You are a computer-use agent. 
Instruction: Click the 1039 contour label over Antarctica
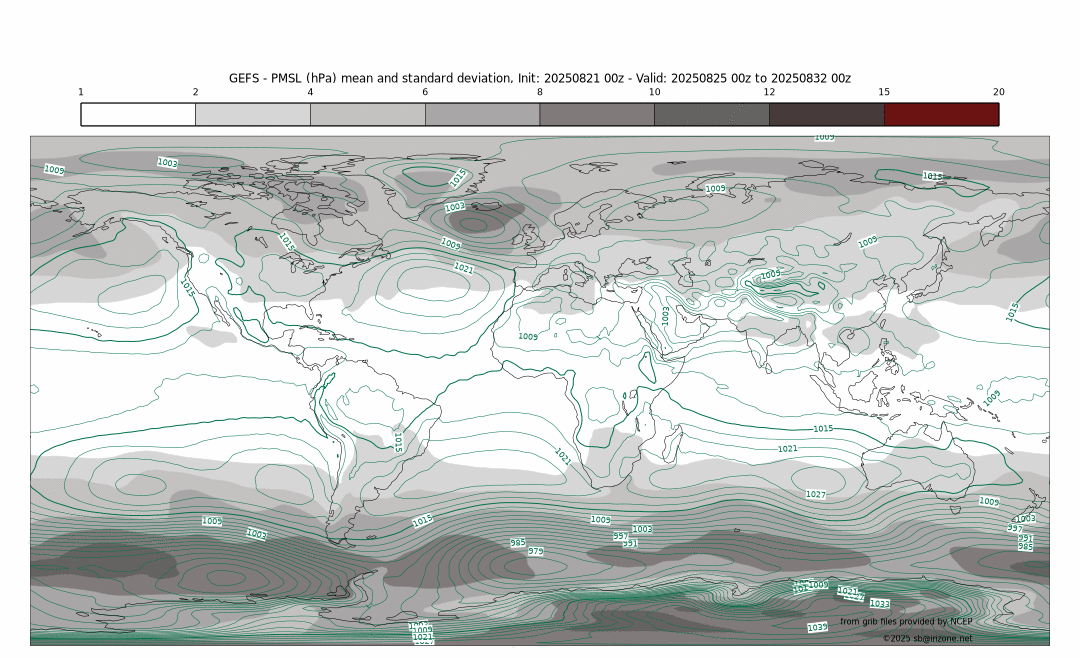(817, 627)
